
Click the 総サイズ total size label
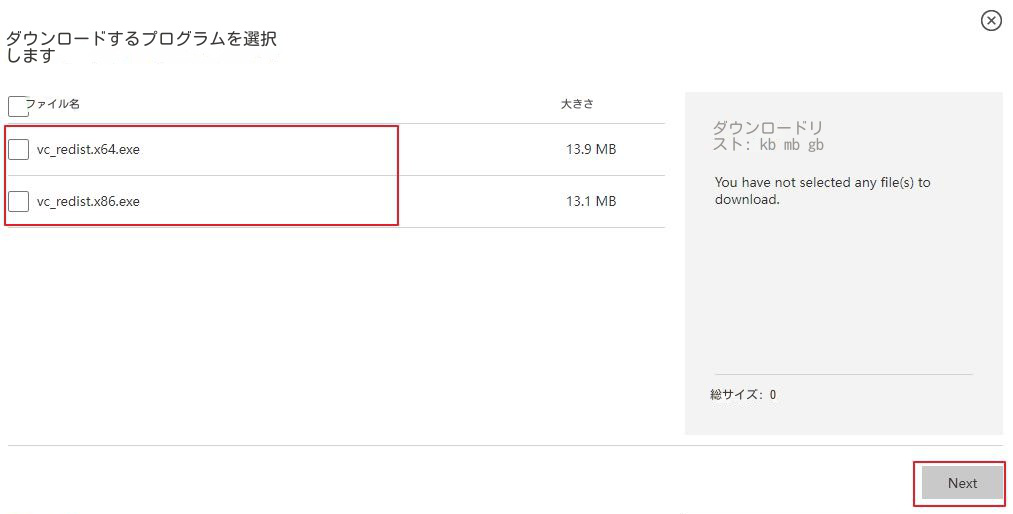click(736, 395)
